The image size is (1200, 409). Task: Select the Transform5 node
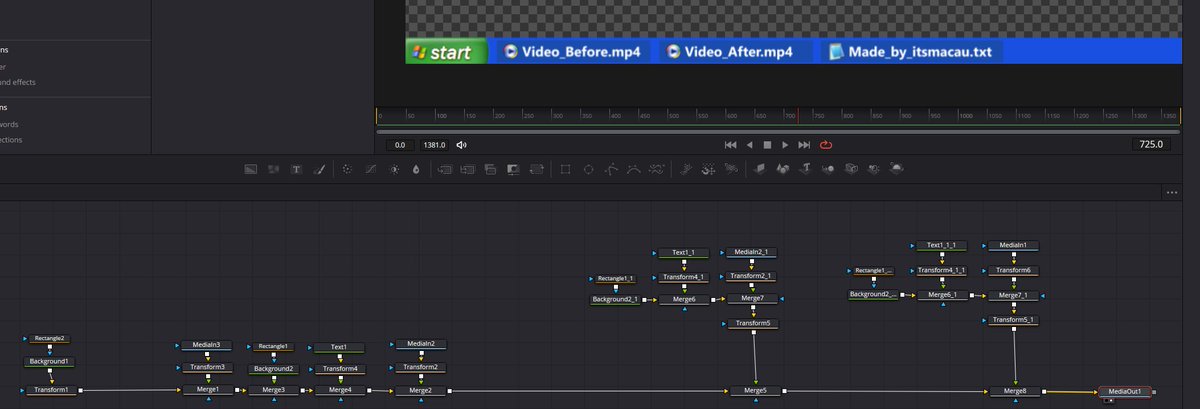pos(752,324)
